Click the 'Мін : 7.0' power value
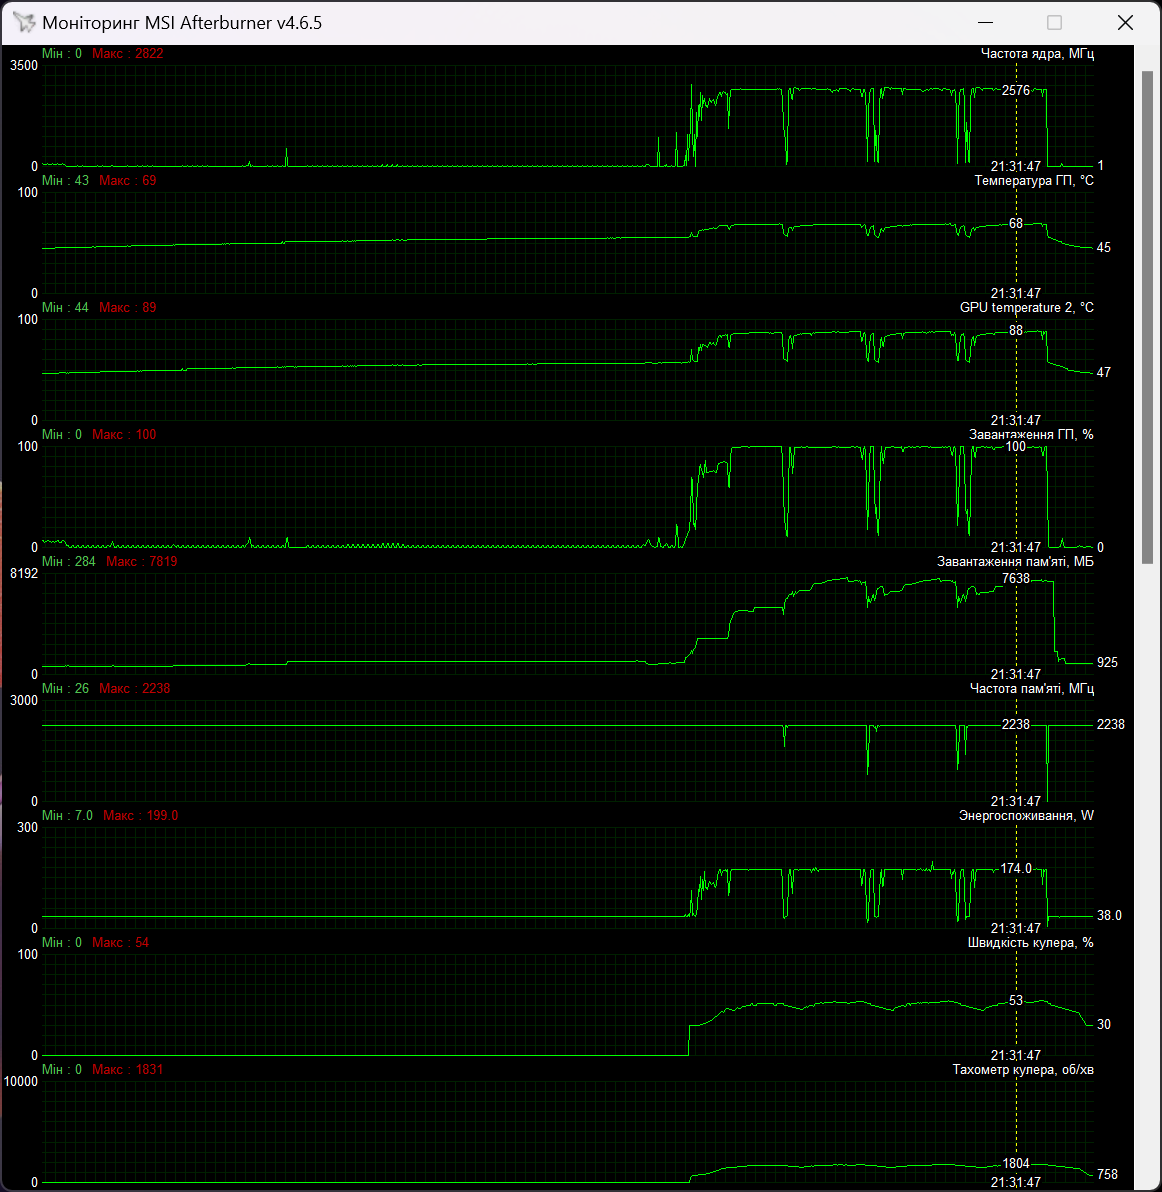This screenshot has height=1192, width=1162. click(x=68, y=816)
